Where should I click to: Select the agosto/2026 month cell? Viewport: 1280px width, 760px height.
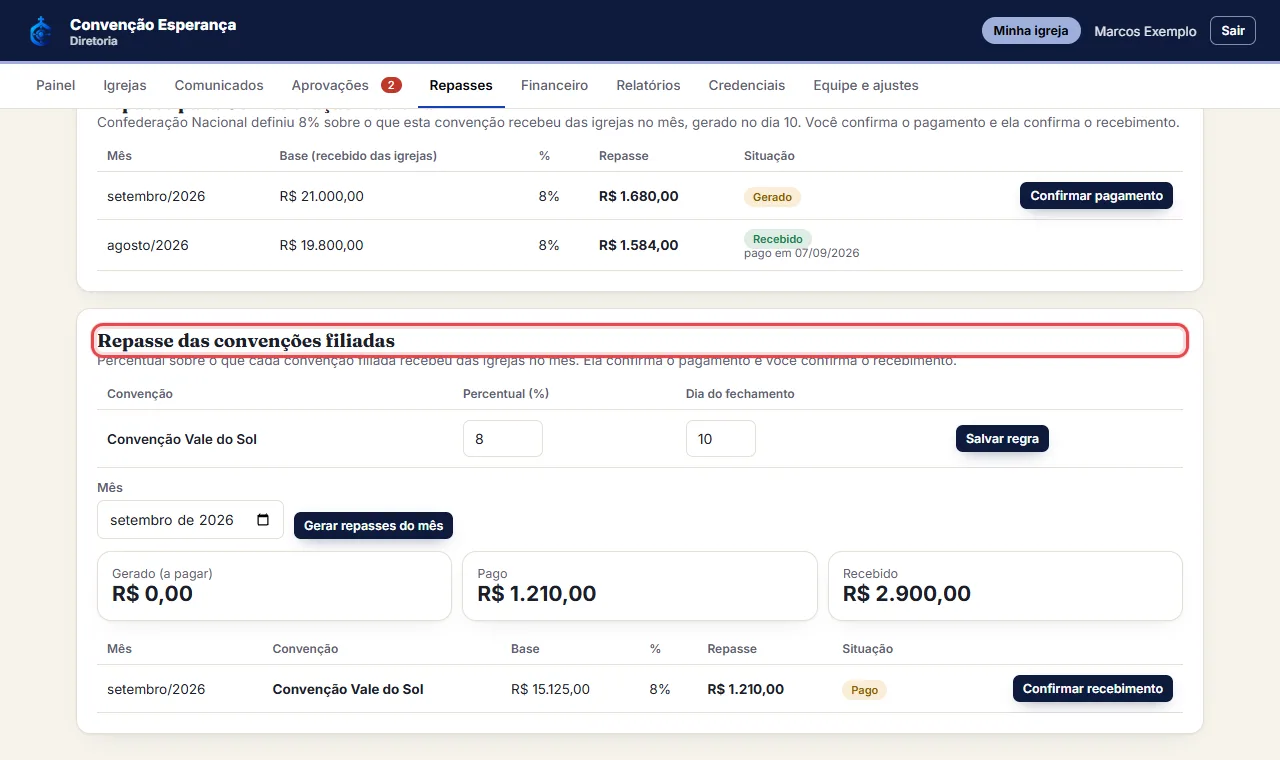coord(148,245)
